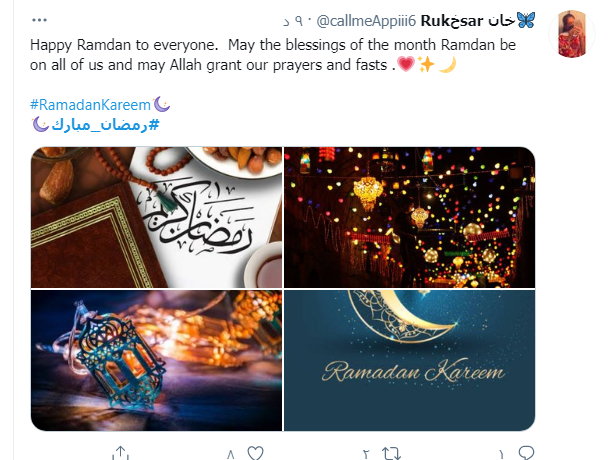Click the share upload icon
The height and width of the screenshot is (460, 612).
[x=120, y=453]
